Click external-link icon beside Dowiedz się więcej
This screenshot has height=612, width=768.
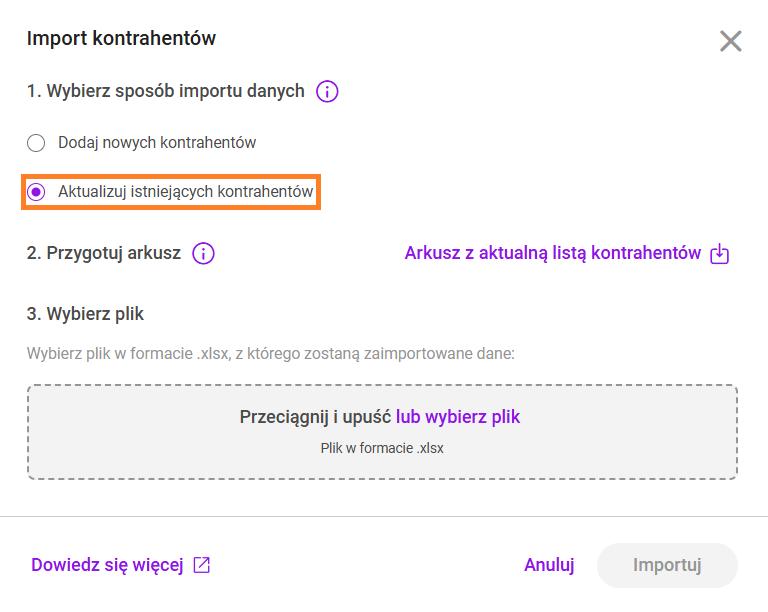[x=202, y=565]
